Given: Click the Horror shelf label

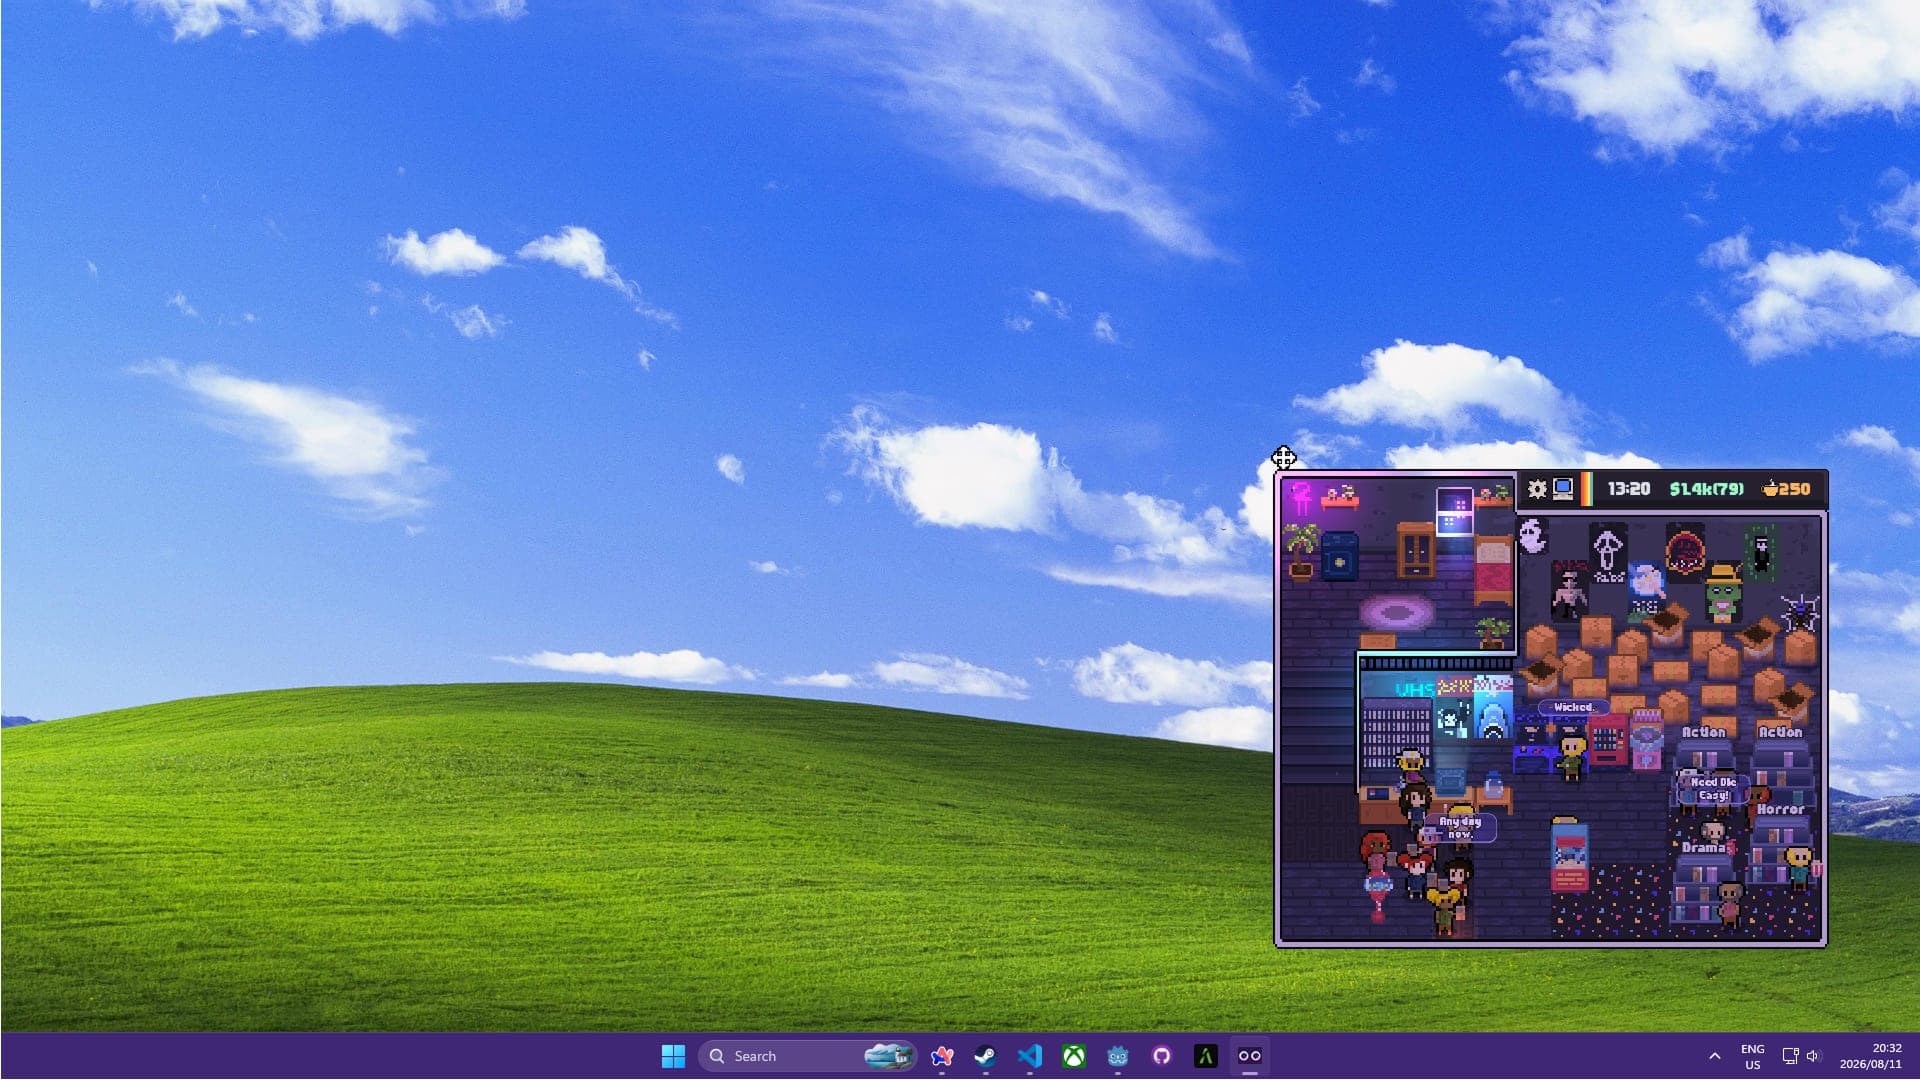Looking at the screenshot, I should tap(1781, 809).
